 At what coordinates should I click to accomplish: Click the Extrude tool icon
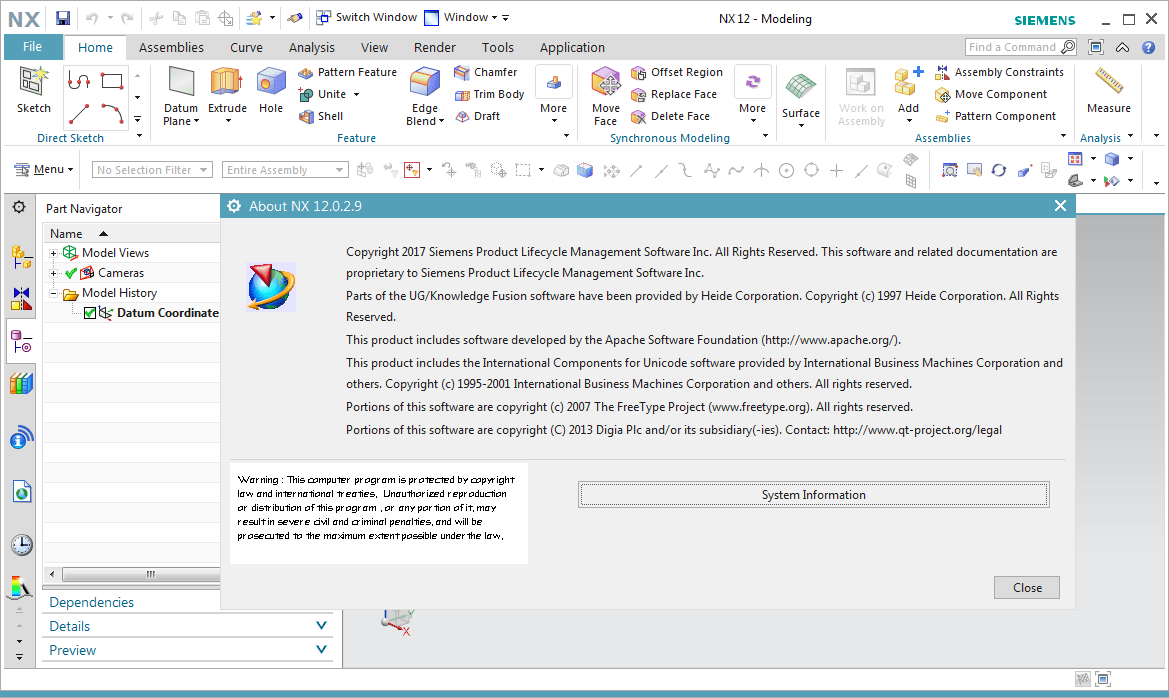click(227, 81)
